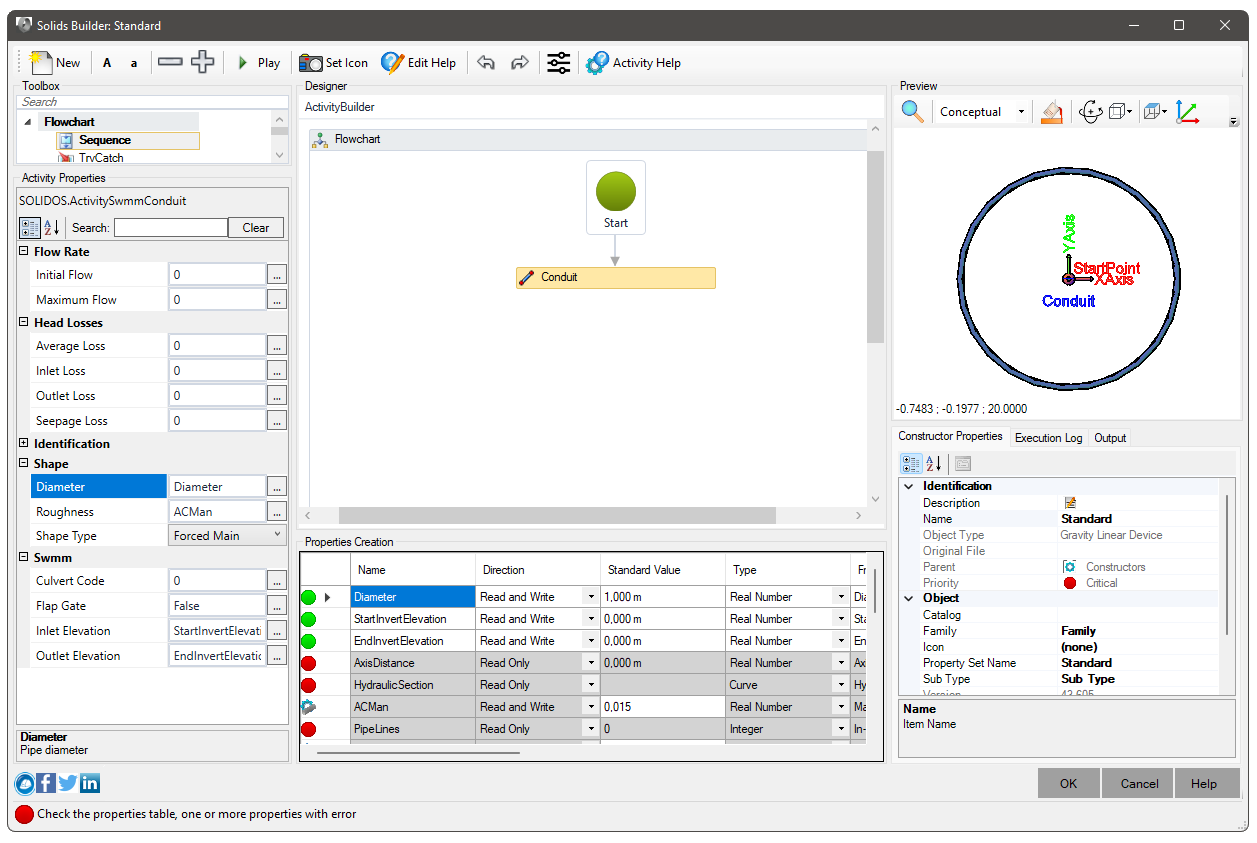Open Direction dropdown for AxisDistance row
This screenshot has height=843, width=1257.
591,663
